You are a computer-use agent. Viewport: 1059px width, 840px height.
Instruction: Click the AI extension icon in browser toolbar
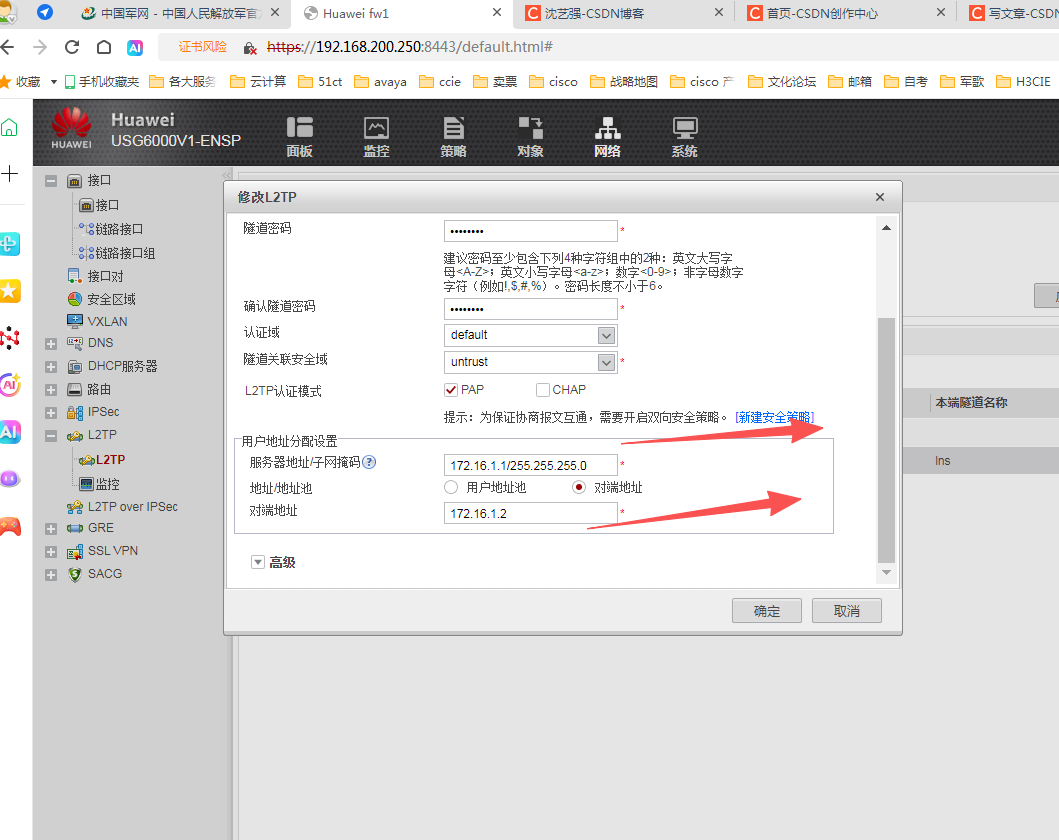(x=133, y=46)
